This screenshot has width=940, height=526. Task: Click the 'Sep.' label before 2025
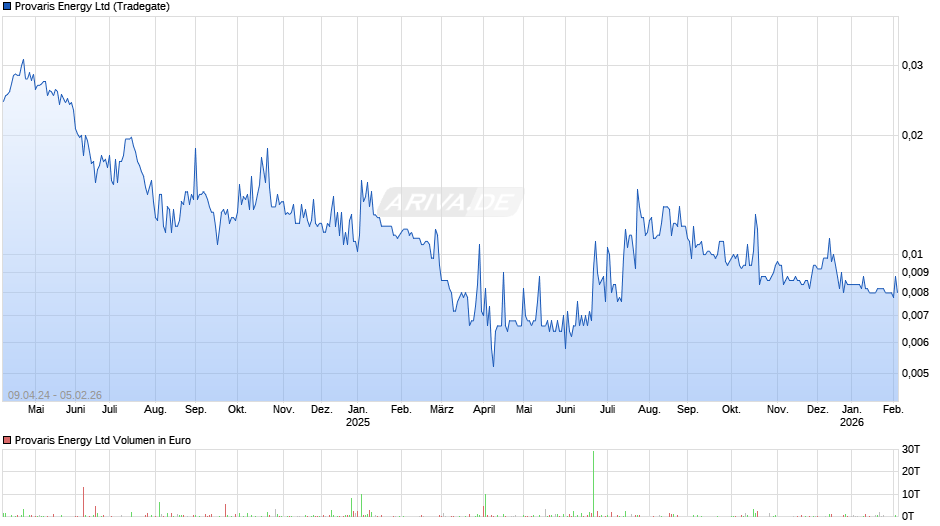(x=195, y=410)
